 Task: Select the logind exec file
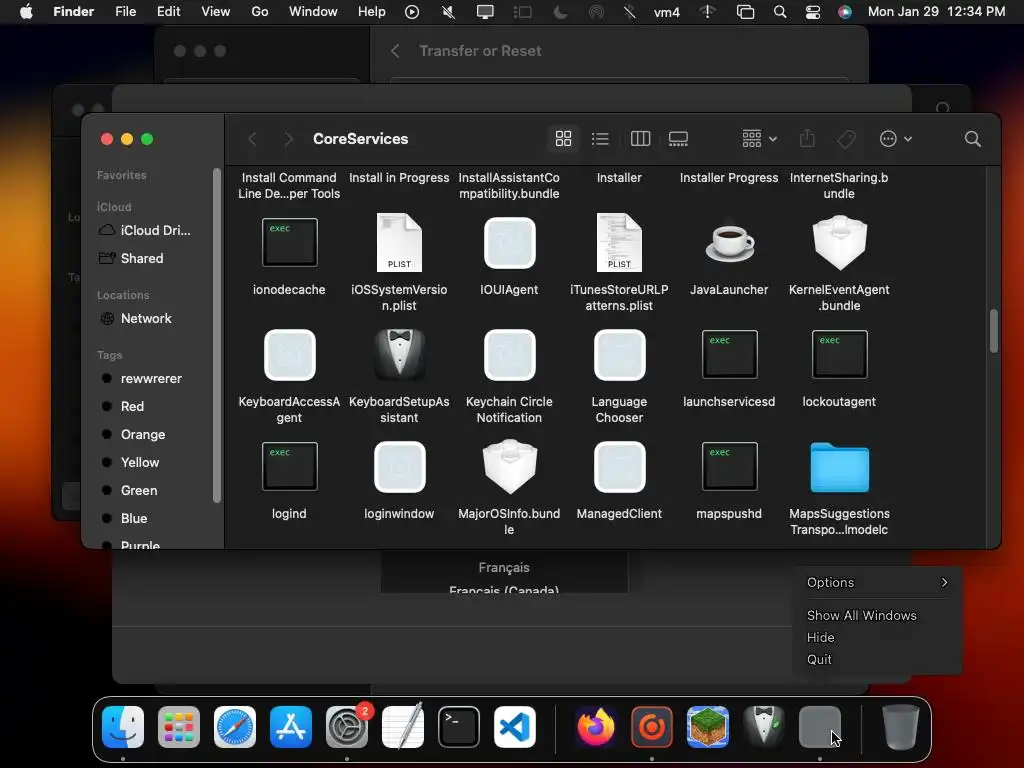click(289, 466)
